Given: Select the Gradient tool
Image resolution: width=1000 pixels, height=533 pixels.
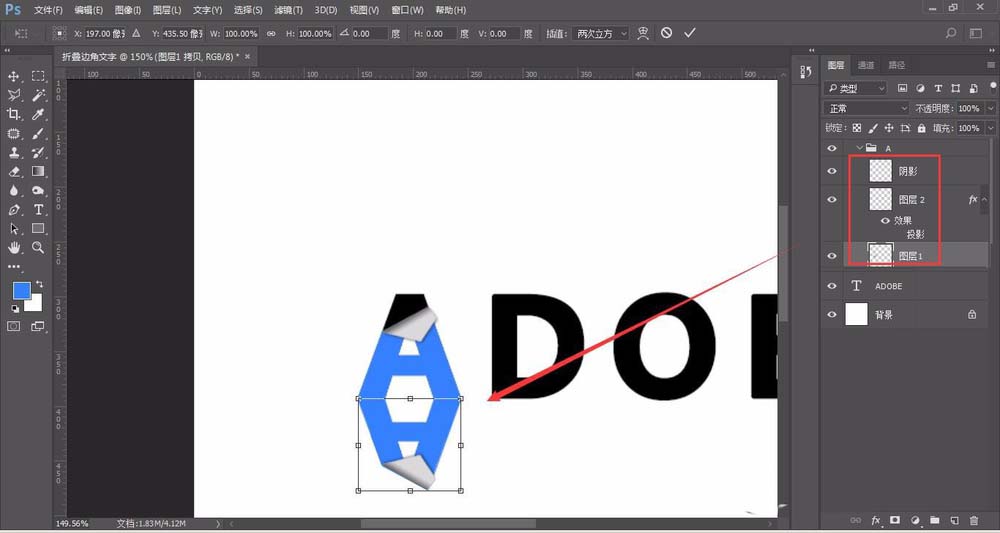Looking at the screenshot, I should tap(38, 172).
